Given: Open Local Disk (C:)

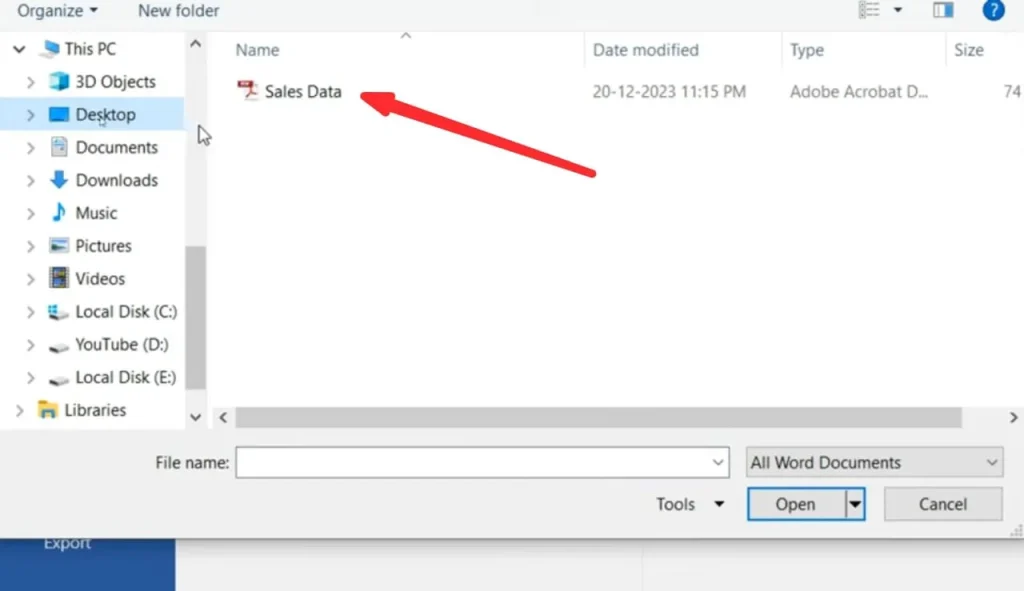Looking at the screenshot, I should pos(126,311).
